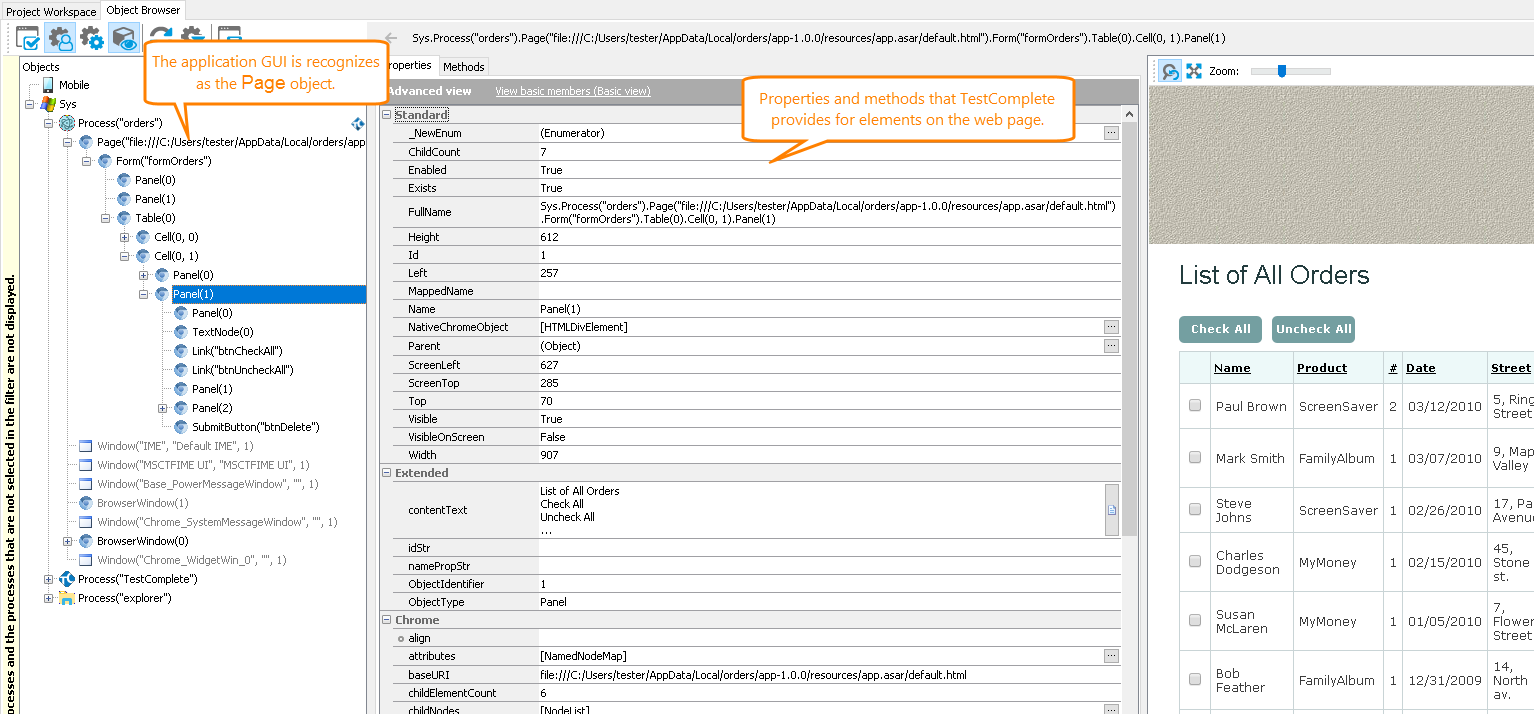This screenshot has height=714, width=1534.
Task: Adjust the Zoom slider handle
Action: 1281,71
